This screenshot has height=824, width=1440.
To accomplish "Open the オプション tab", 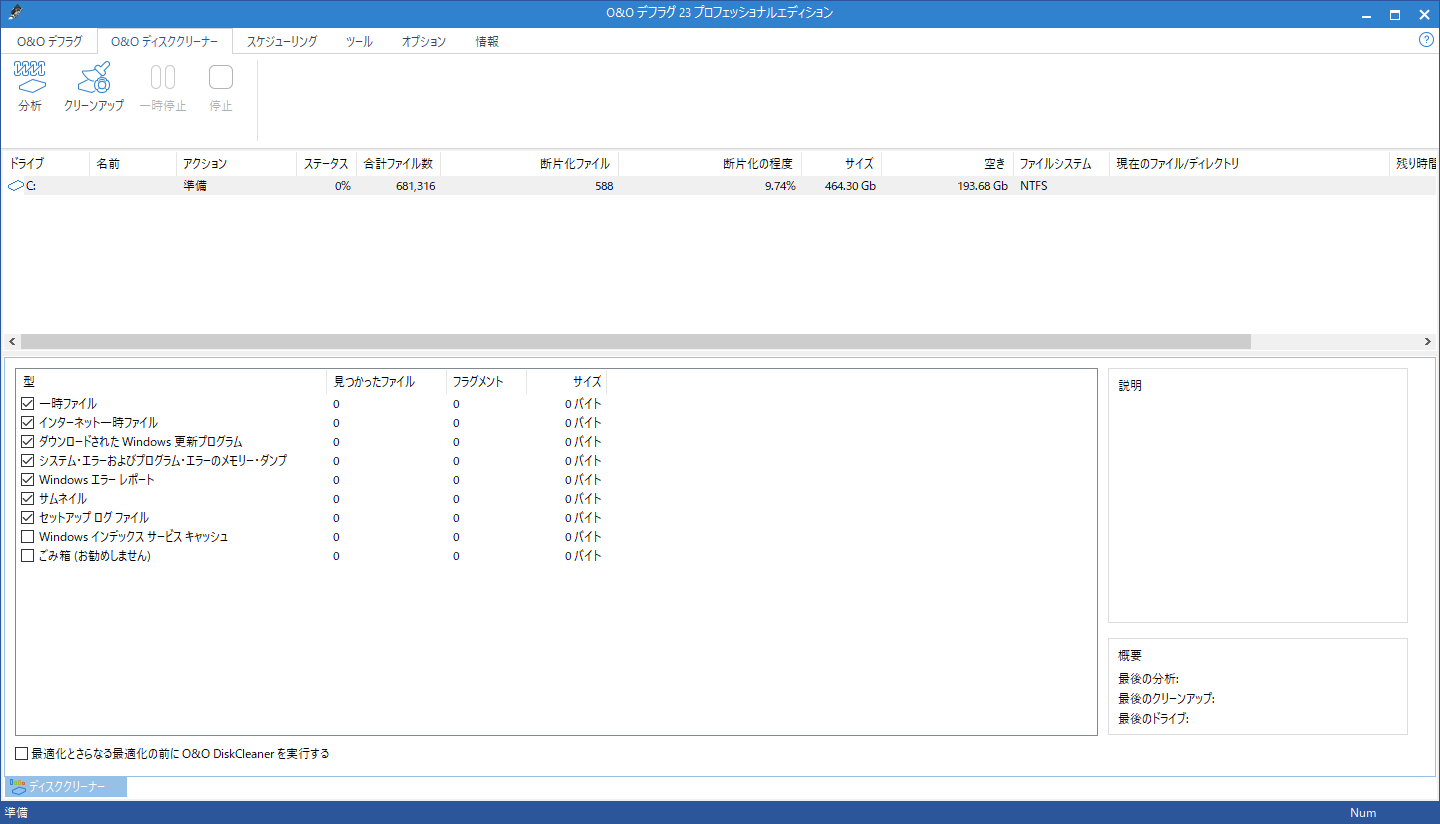I will [424, 42].
